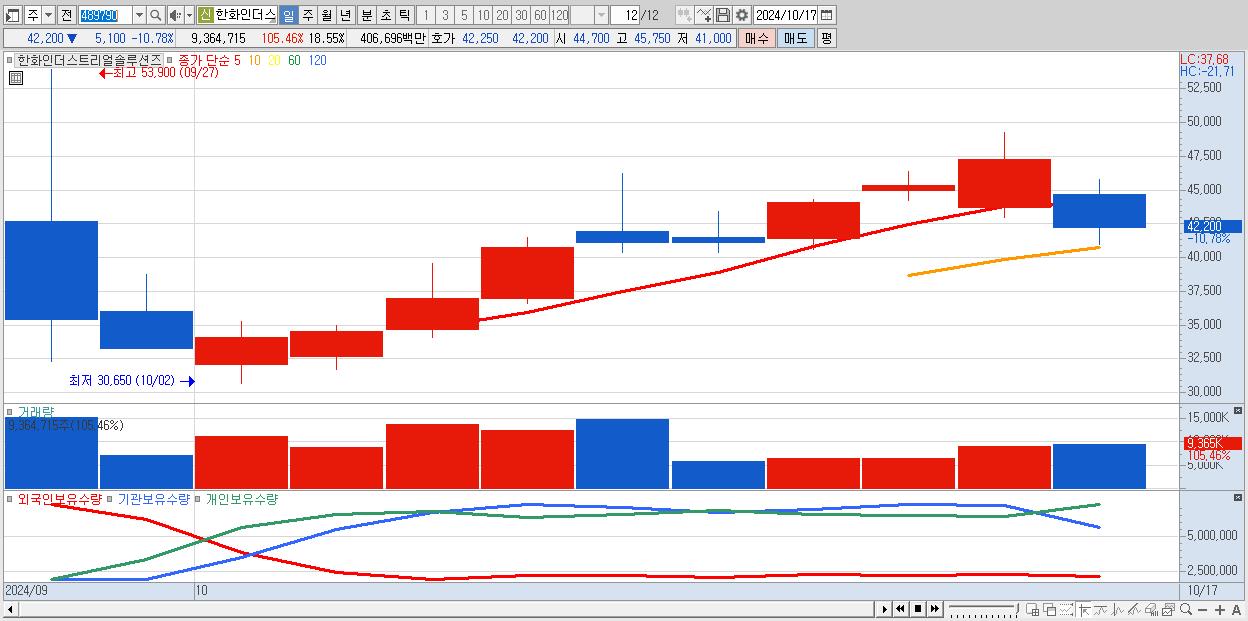Image resolution: width=1248 pixels, height=621 pixels.
Task: Rewind the chart replay
Action: pos(900,609)
